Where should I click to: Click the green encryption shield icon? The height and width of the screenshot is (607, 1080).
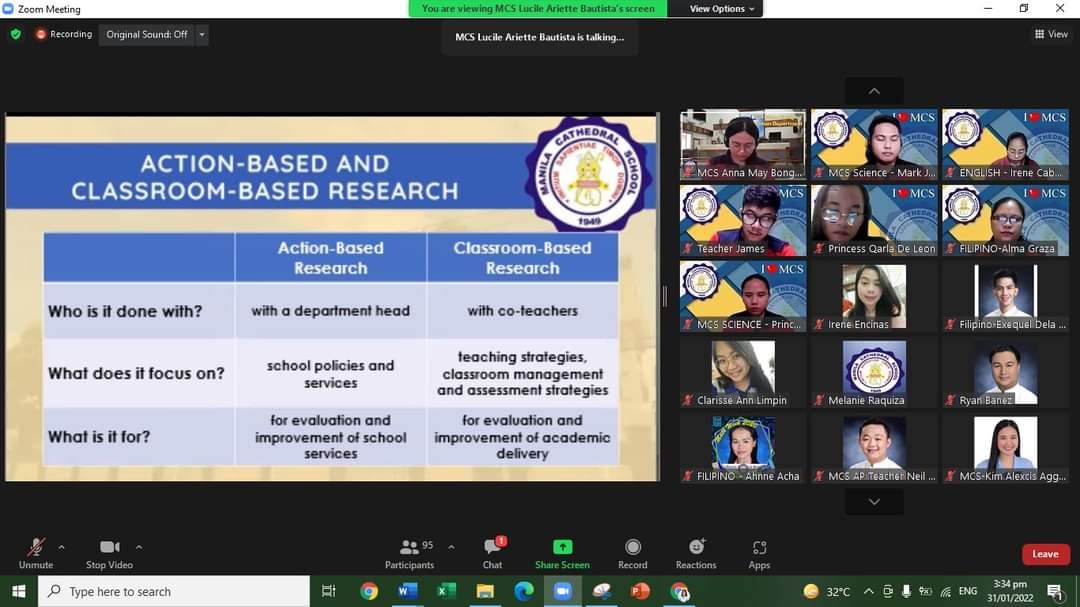tap(16, 34)
